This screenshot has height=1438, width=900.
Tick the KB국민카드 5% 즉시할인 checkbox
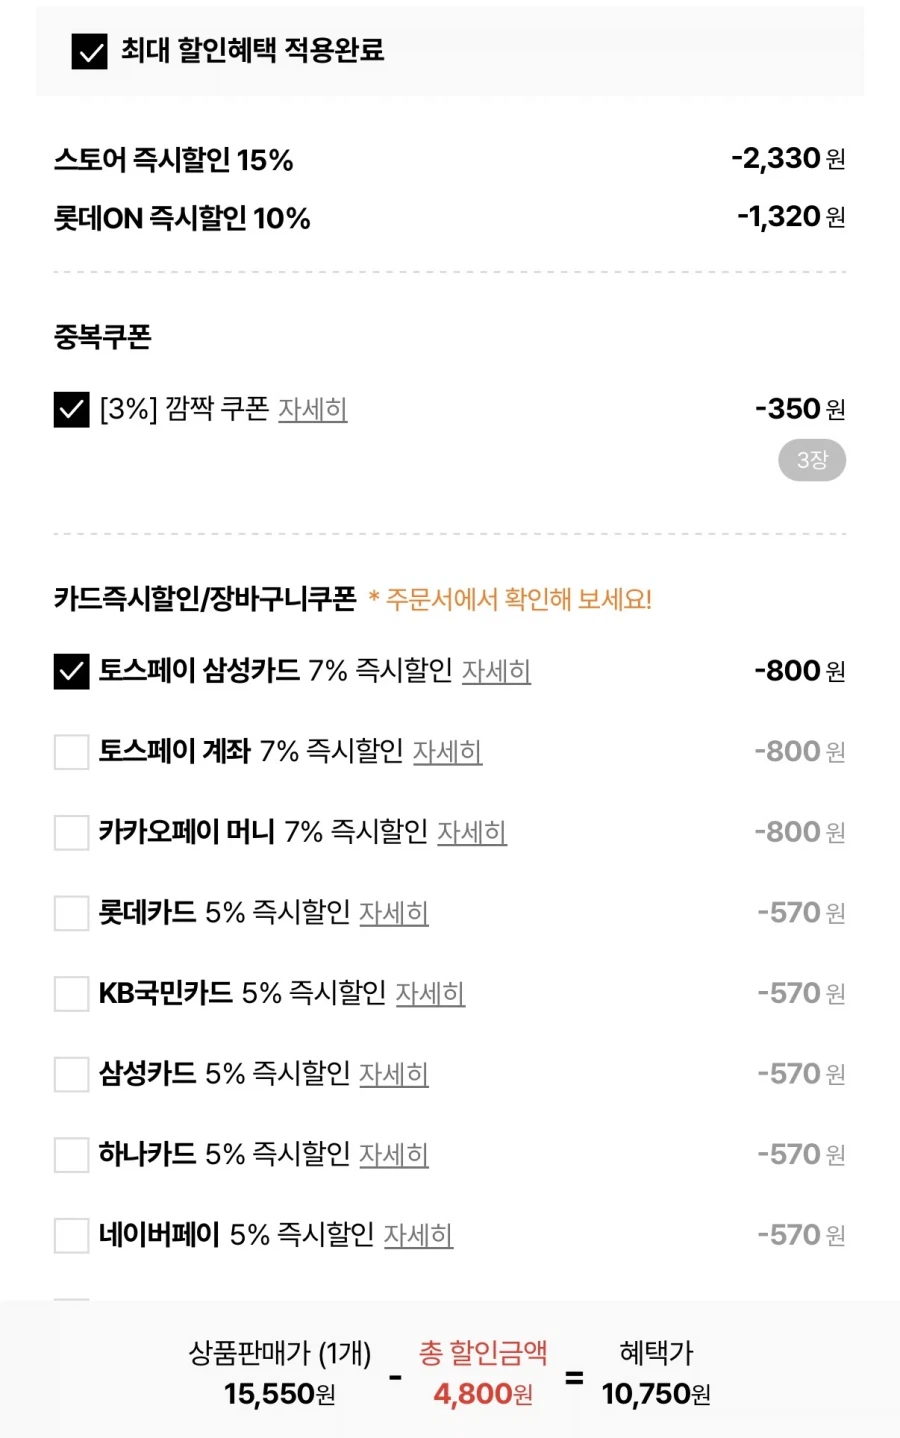(x=71, y=994)
